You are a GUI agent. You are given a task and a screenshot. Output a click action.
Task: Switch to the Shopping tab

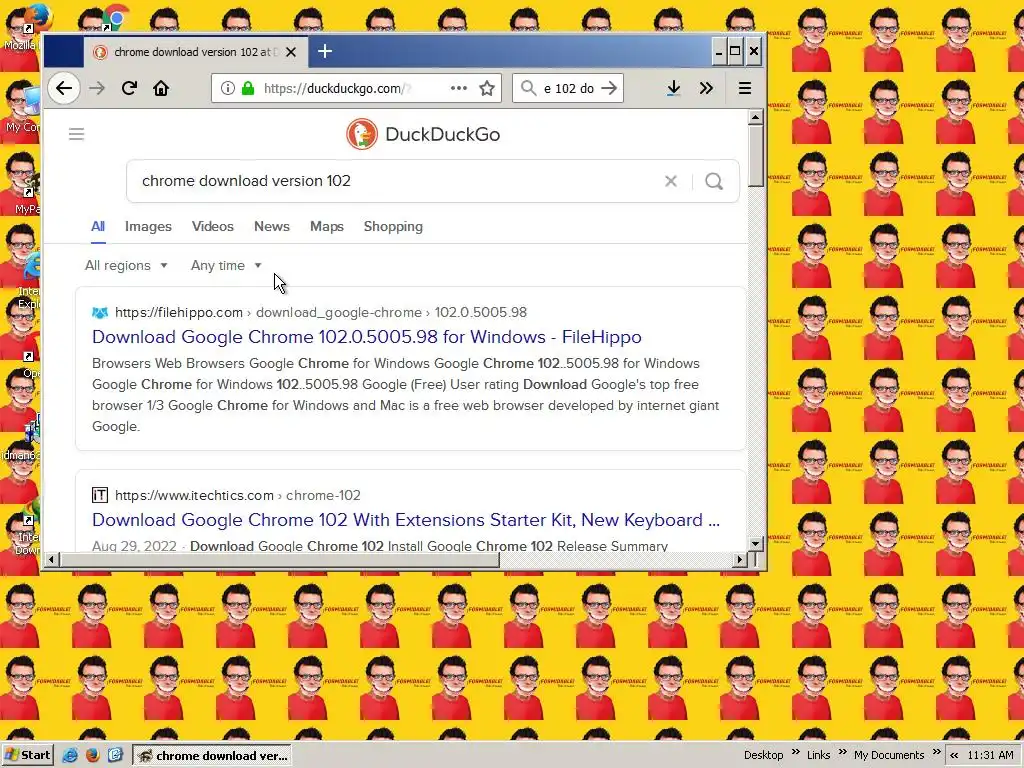(393, 227)
